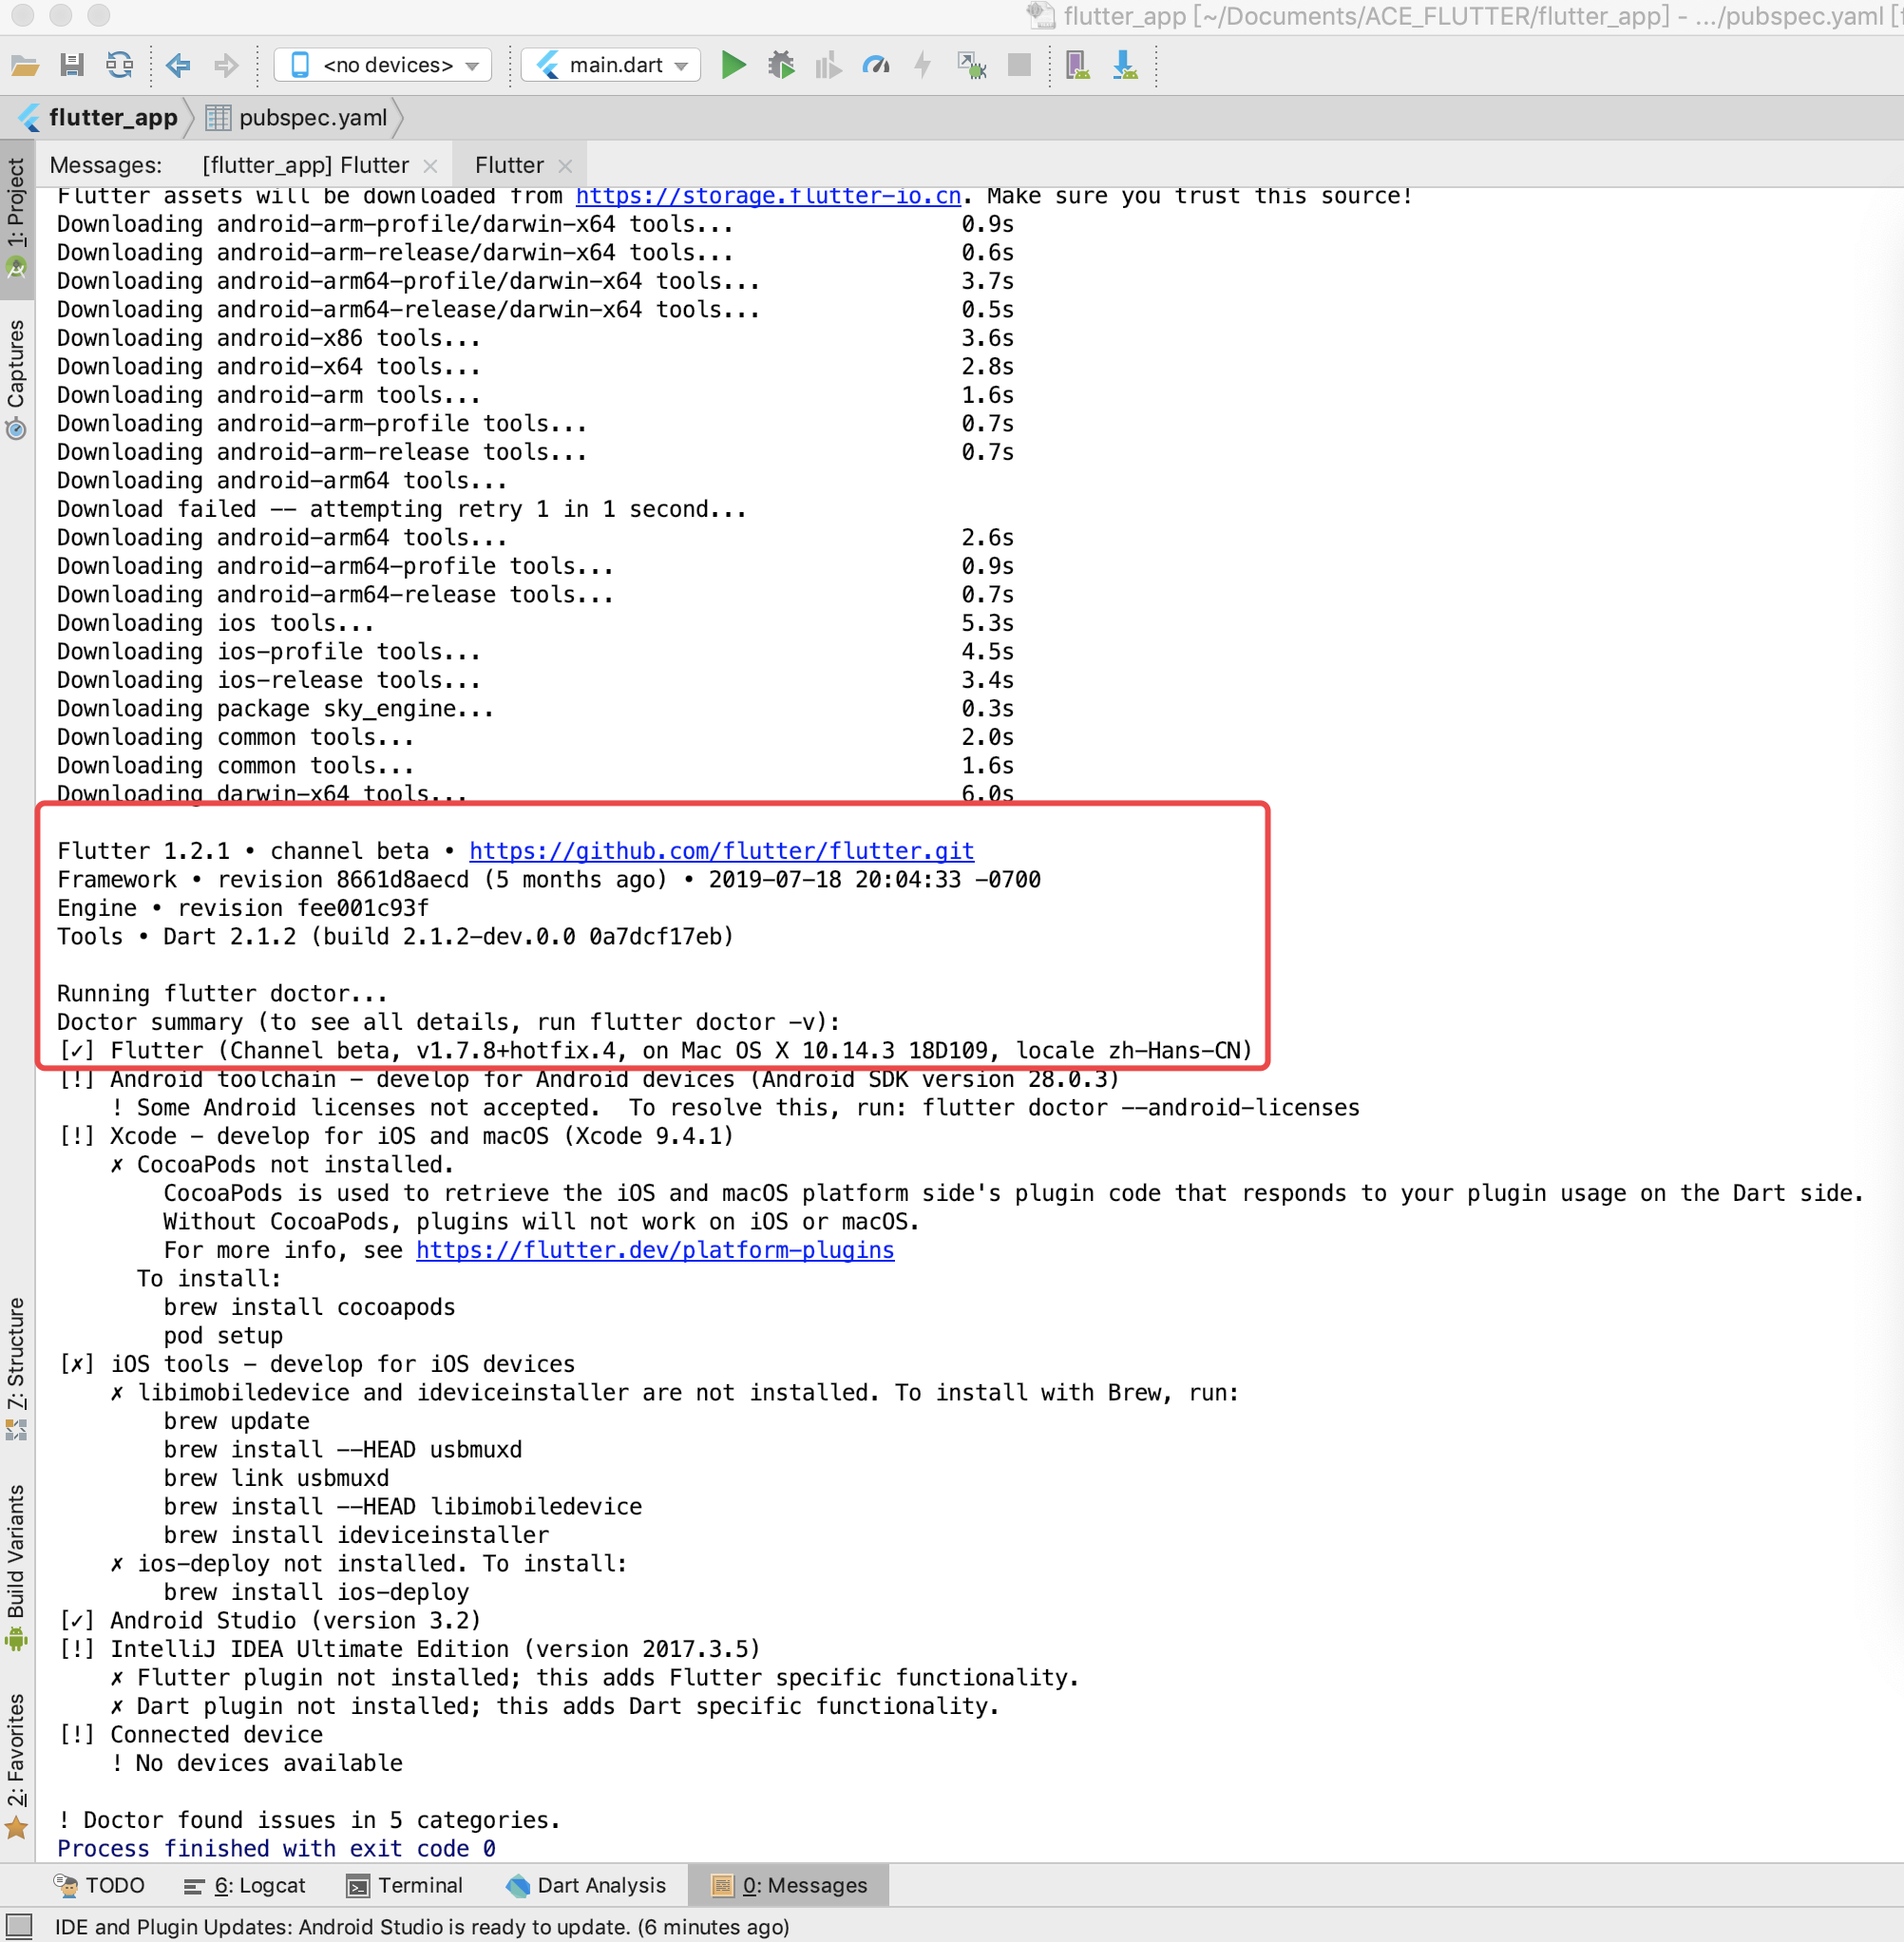The height and width of the screenshot is (1942, 1904).
Task: Navigate back with the left arrow
Action: (178, 65)
